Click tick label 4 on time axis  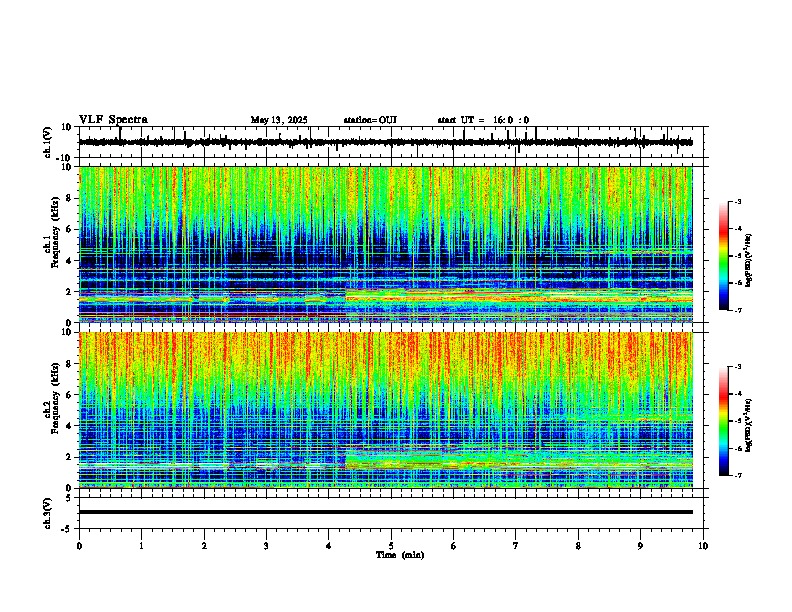coord(329,546)
